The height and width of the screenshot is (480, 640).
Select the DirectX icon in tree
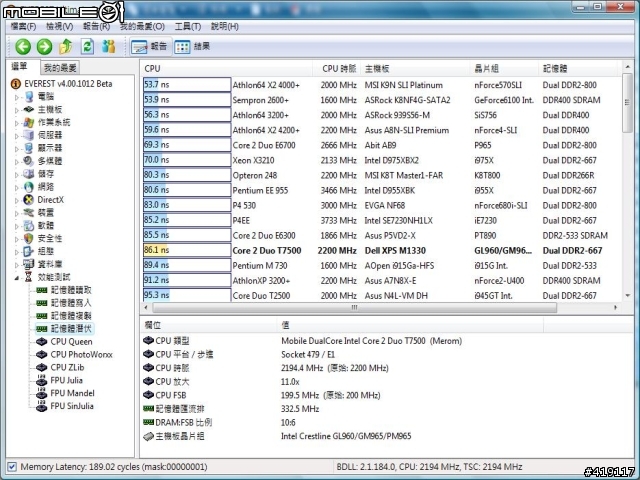29,200
